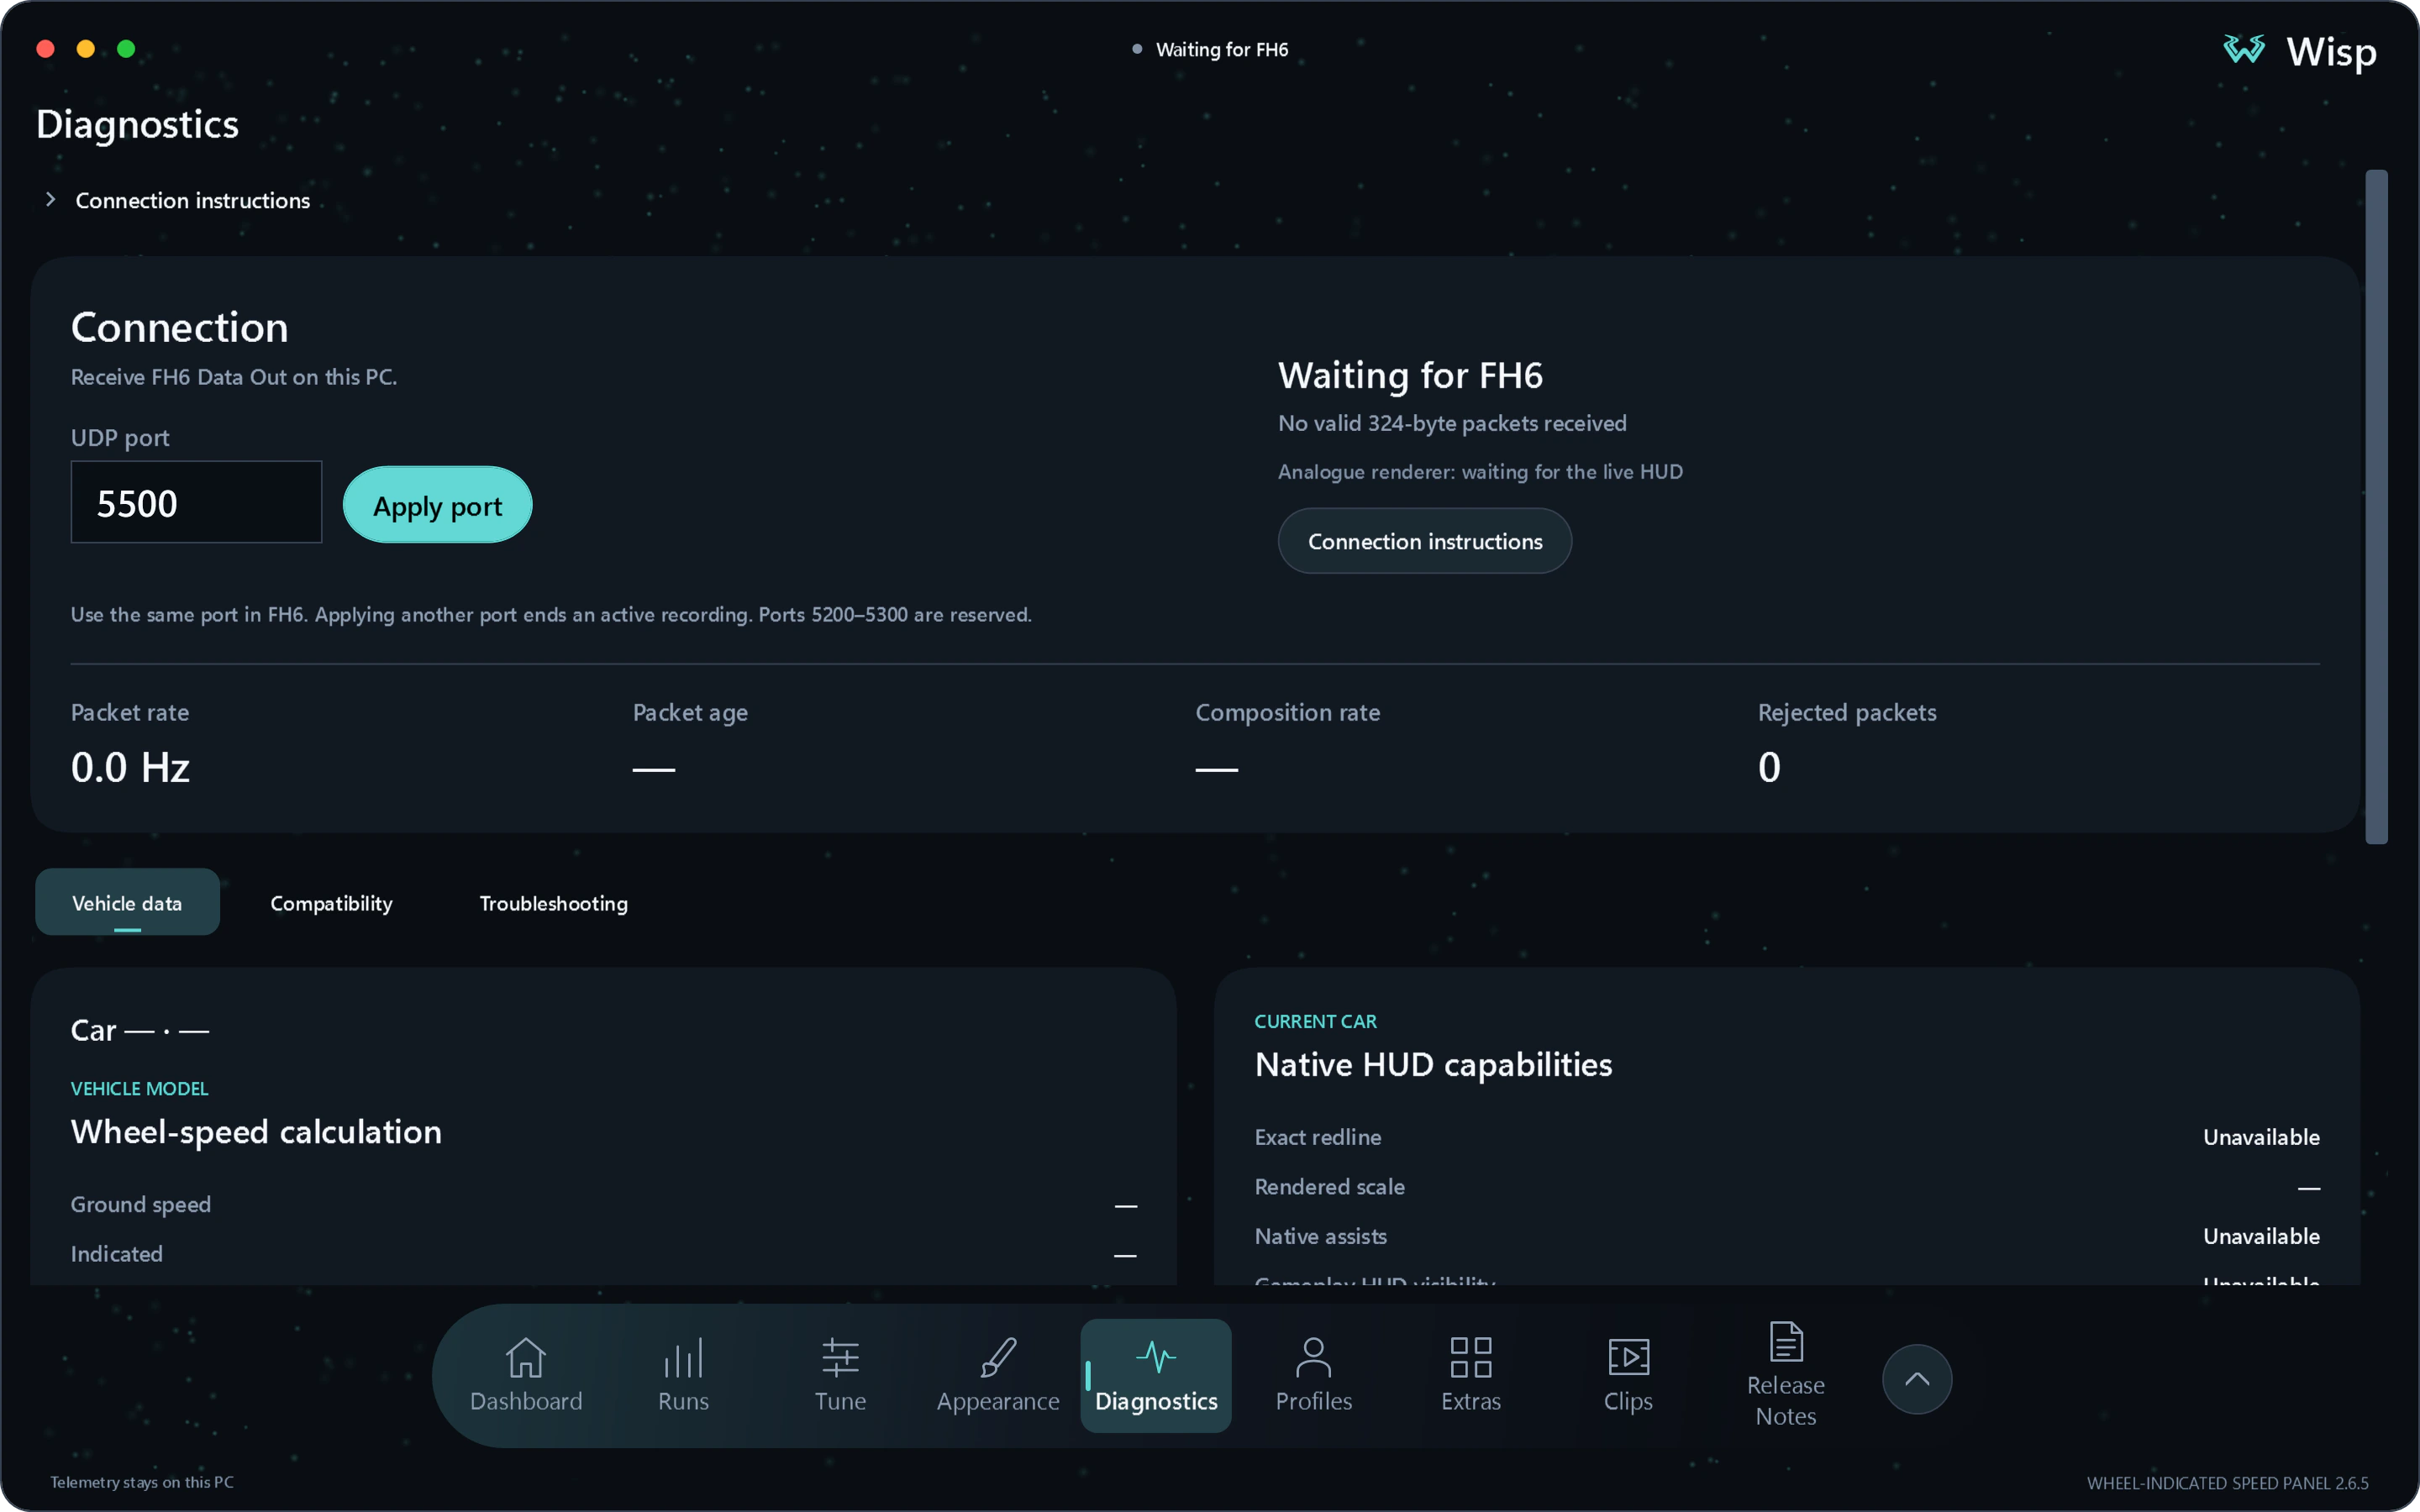This screenshot has width=2420, height=1512.
Task: Select the Diagnostics pulse icon
Action: [x=1156, y=1357]
